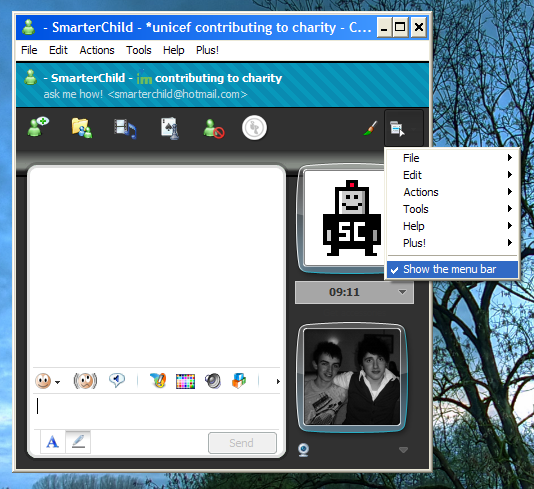Toggle Show the menu bar option
Viewport: 534px width, 489px height.
pos(452,270)
